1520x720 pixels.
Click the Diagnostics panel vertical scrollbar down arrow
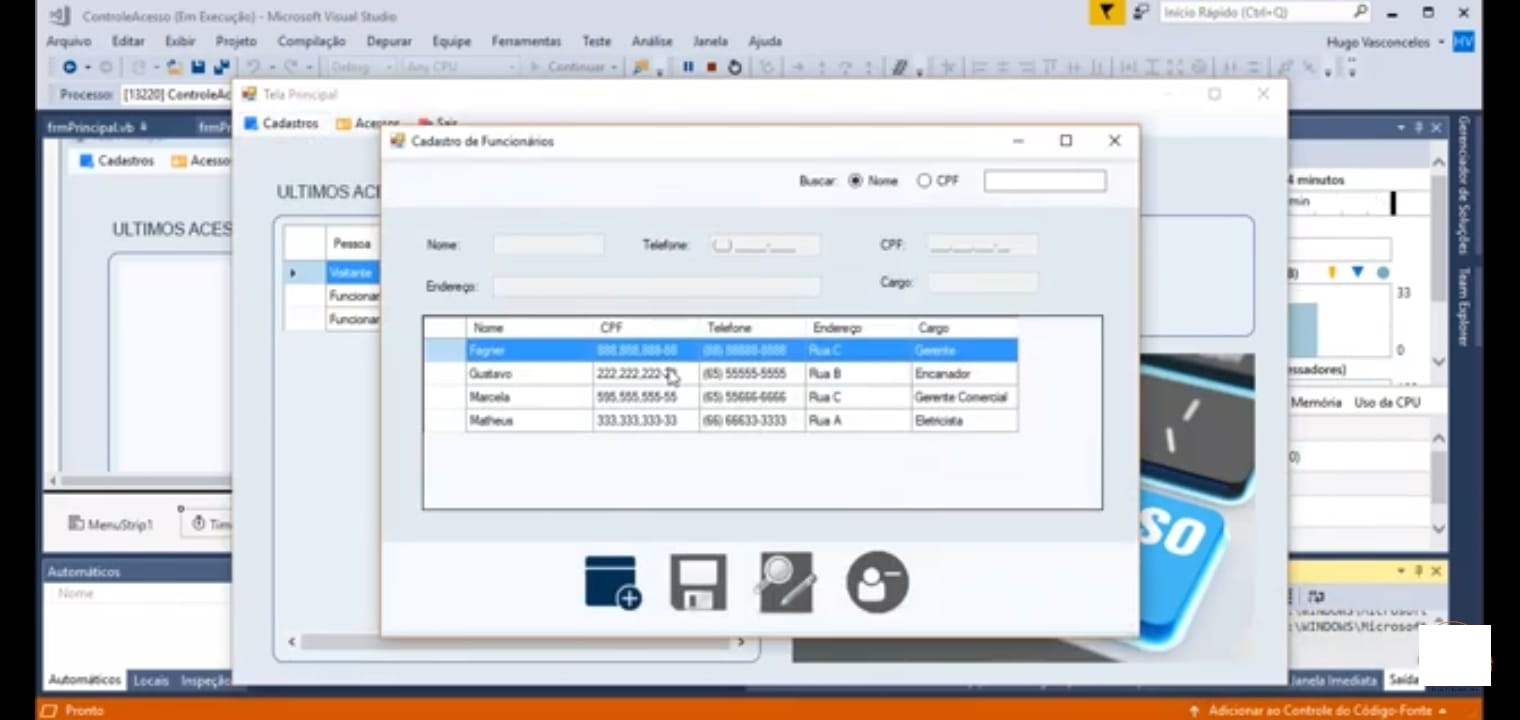1439,362
